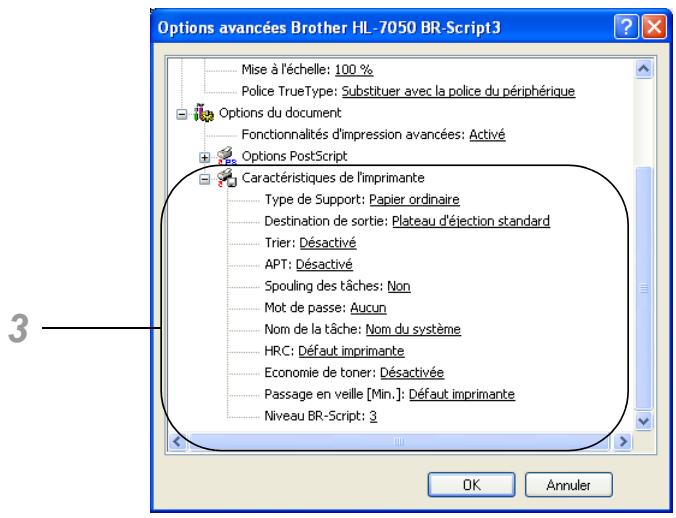Click the Trier Désactivé value

coord(328,243)
